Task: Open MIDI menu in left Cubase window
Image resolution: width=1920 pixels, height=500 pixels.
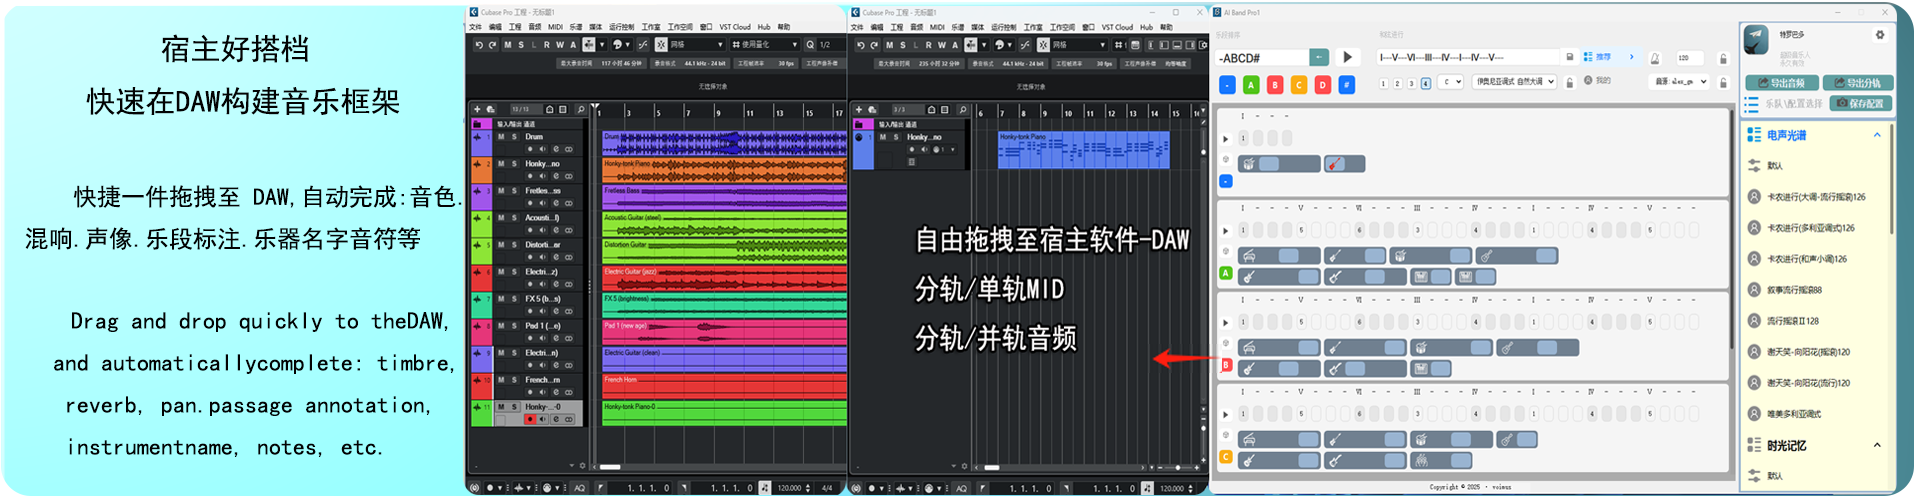Action: 555,27
